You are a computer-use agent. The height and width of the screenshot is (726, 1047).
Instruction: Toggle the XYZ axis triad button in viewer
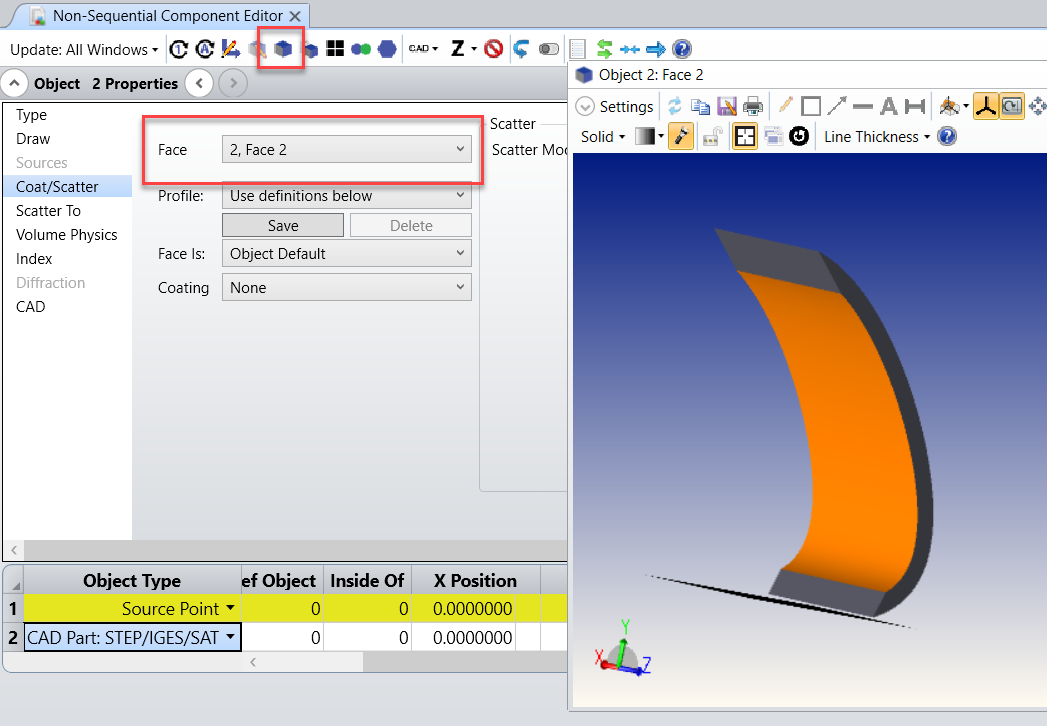(x=986, y=106)
